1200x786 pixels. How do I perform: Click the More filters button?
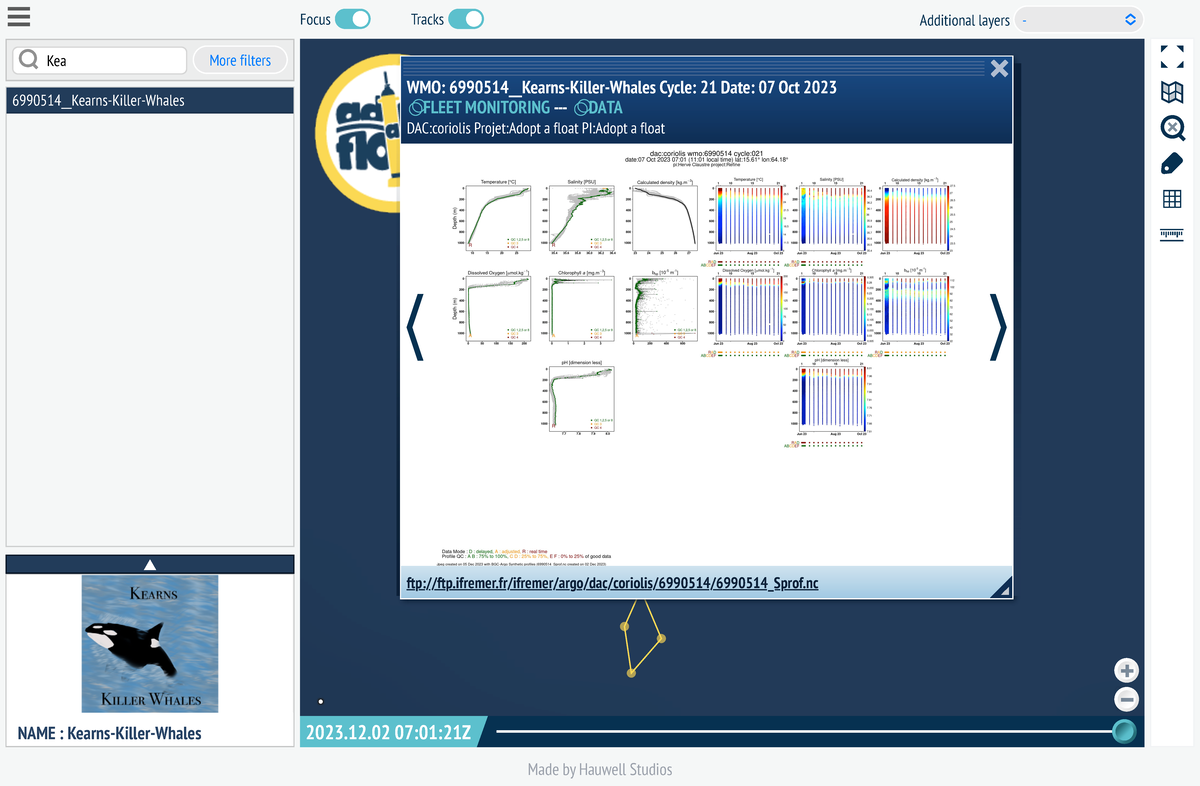(x=239, y=60)
